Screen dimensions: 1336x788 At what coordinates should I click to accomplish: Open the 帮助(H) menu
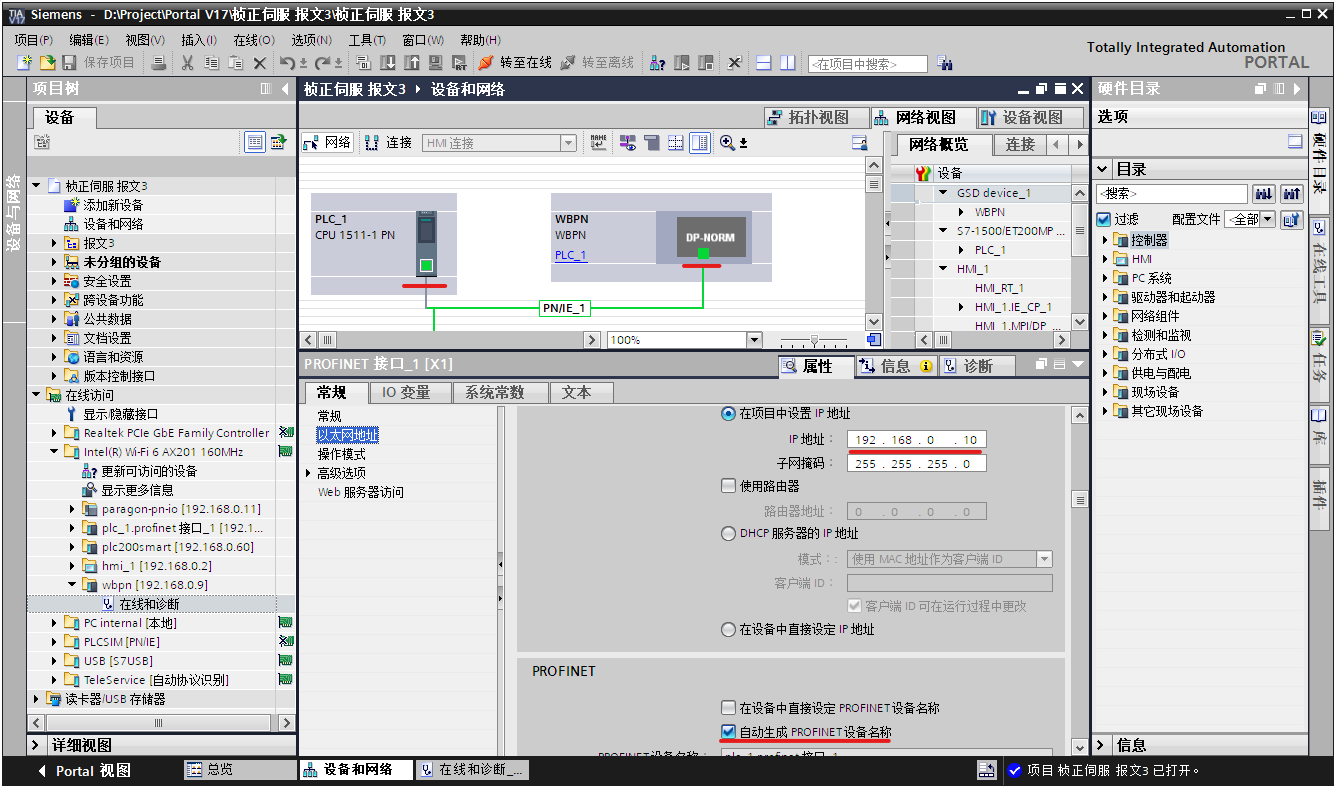click(x=480, y=40)
